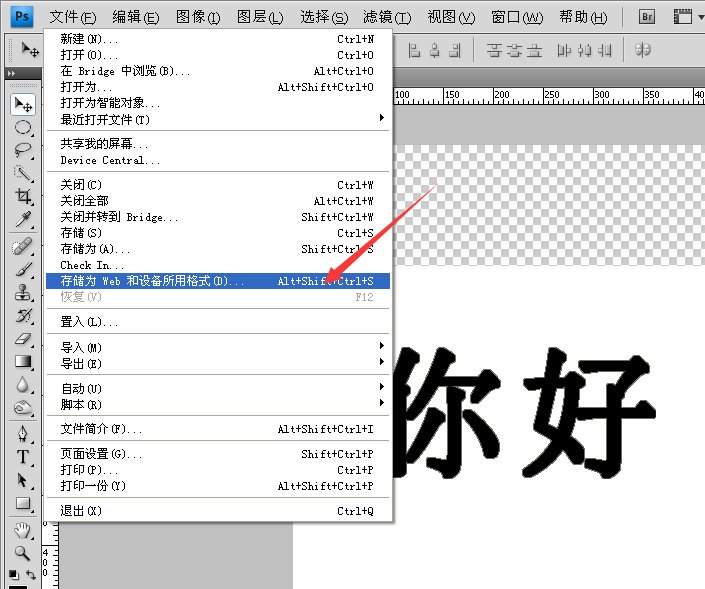Click the black foreground color swatch

18,586
